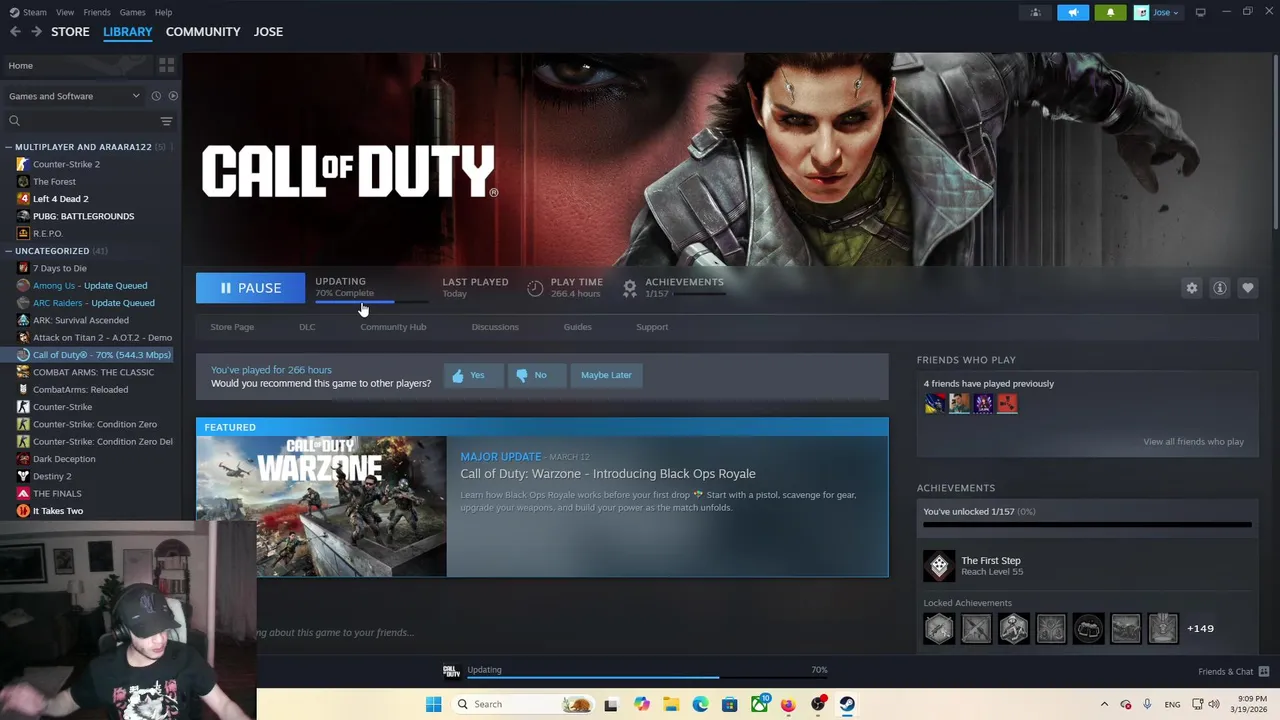Collapse UNCATEGORIZED collection
This screenshot has height=720, width=1280.
(8, 251)
